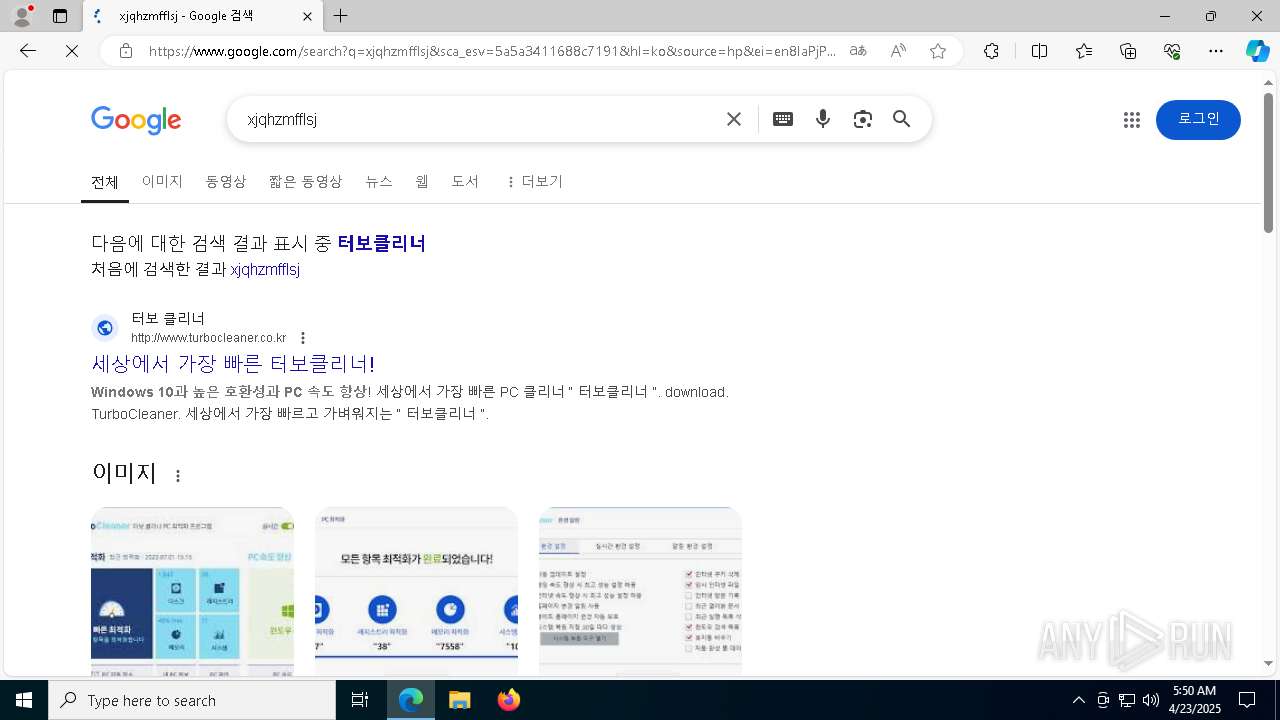1280x720 pixels.
Task: Open first TurboCleaner image thumbnail
Action: click(192, 591)
